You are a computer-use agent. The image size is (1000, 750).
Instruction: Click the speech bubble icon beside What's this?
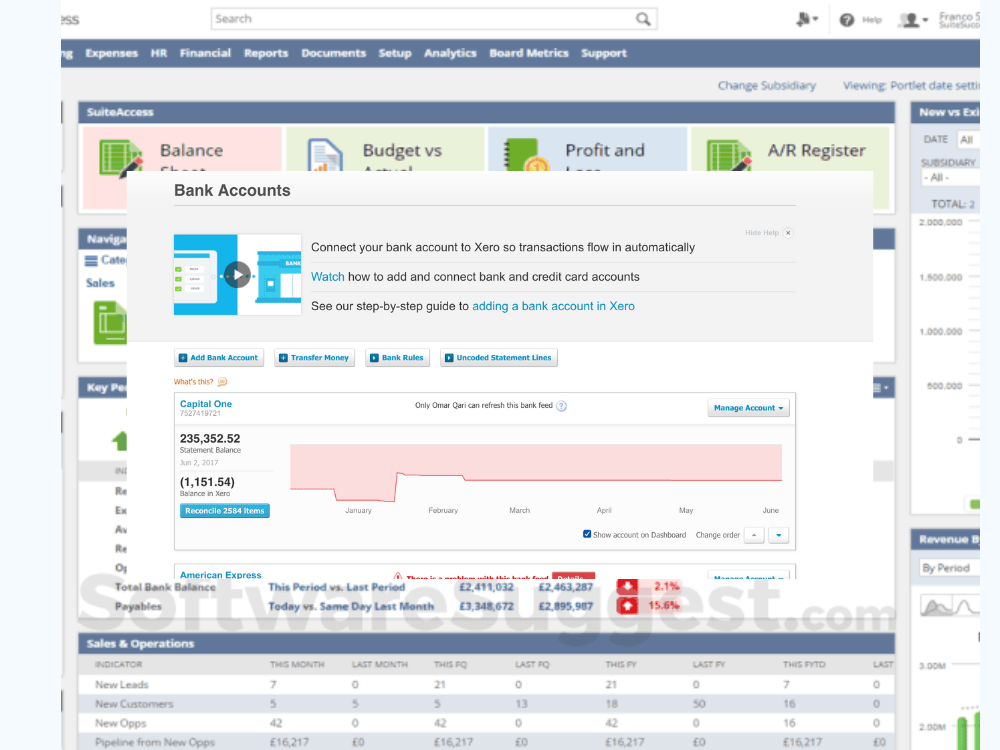point(222,382)
